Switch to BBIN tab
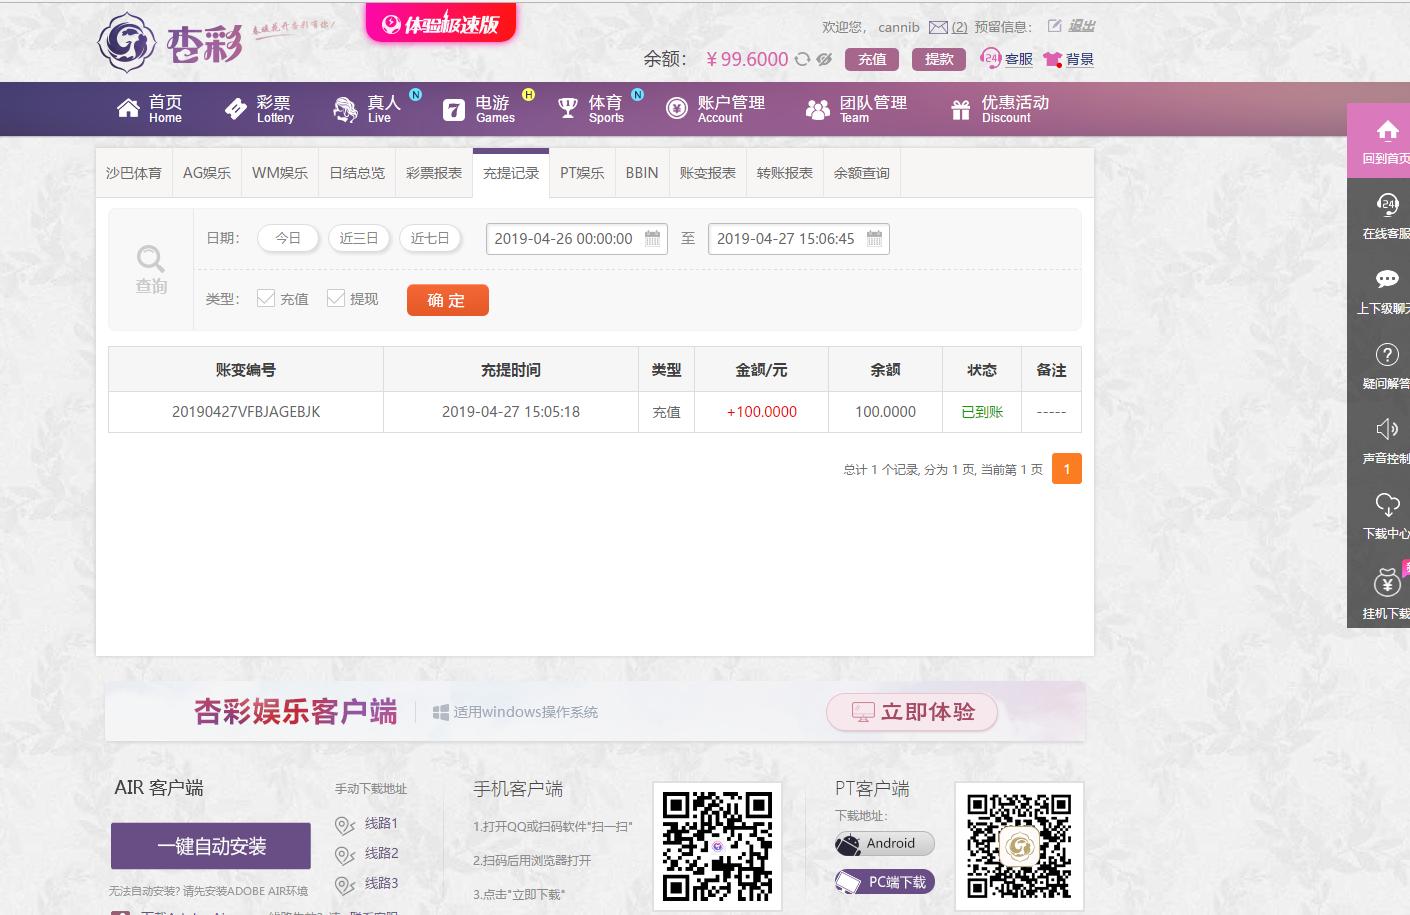The height and width of the screenshot is (915, 1410). click(x=642, y=173)
